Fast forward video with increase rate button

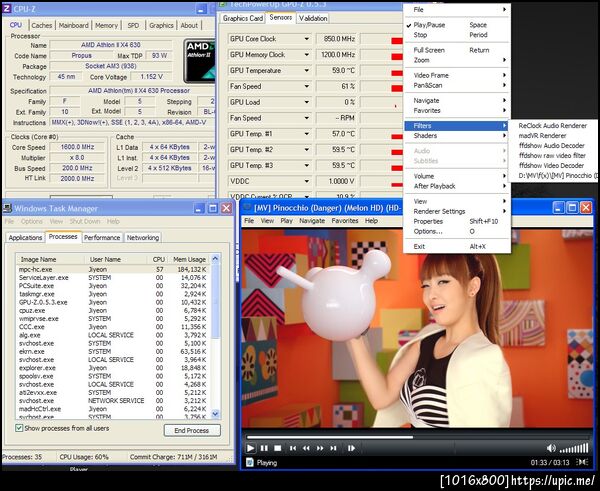click(320, 448)
